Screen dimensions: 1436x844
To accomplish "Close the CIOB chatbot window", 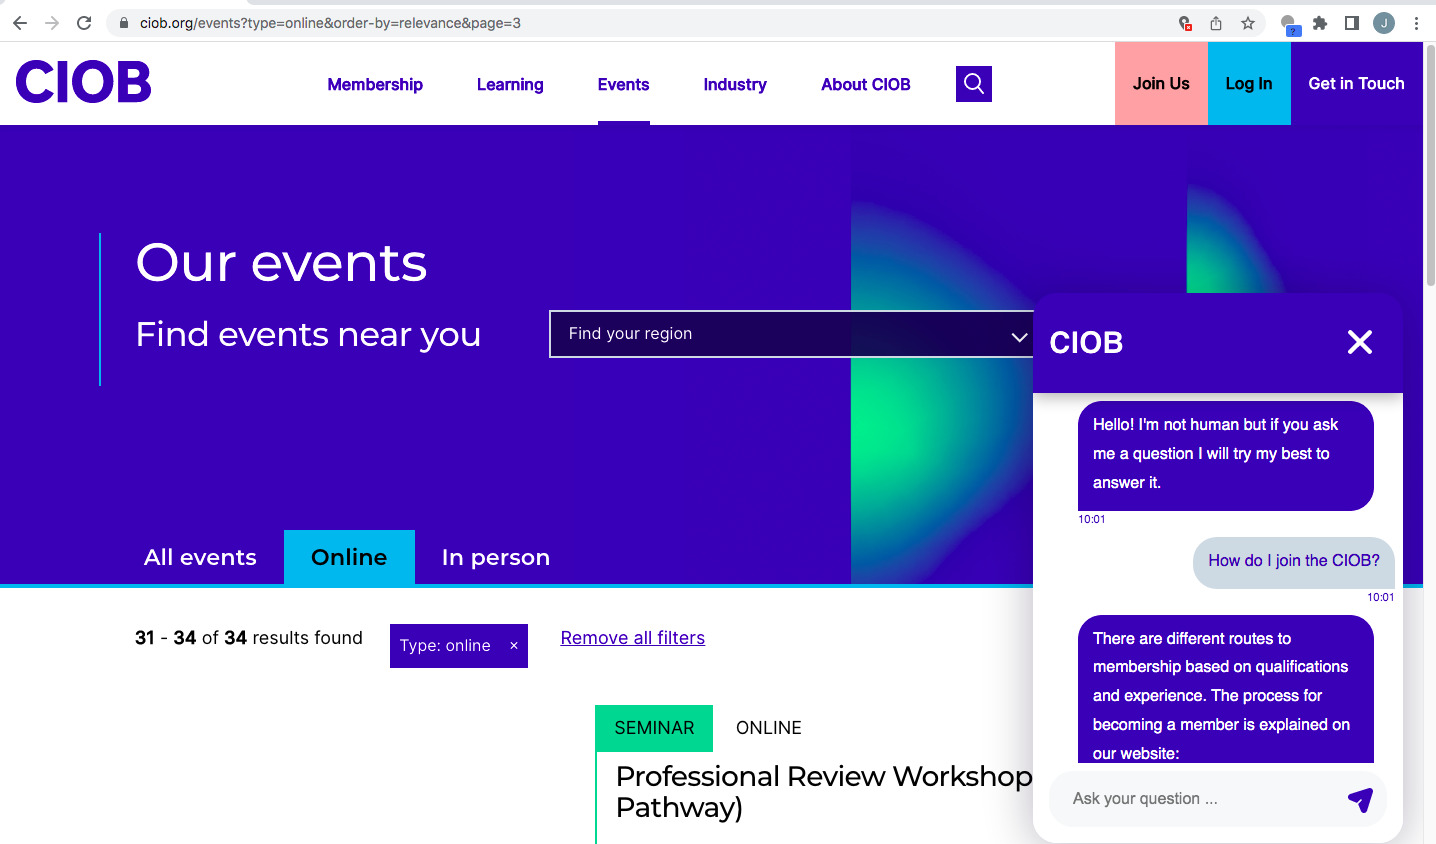I will coord(1359,342).
